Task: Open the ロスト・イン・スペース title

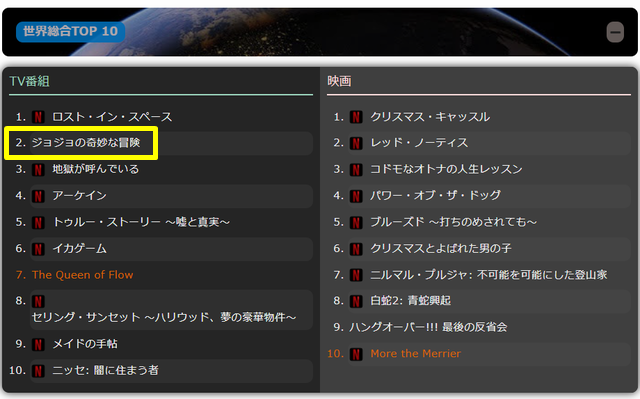Action: [112, 117]
